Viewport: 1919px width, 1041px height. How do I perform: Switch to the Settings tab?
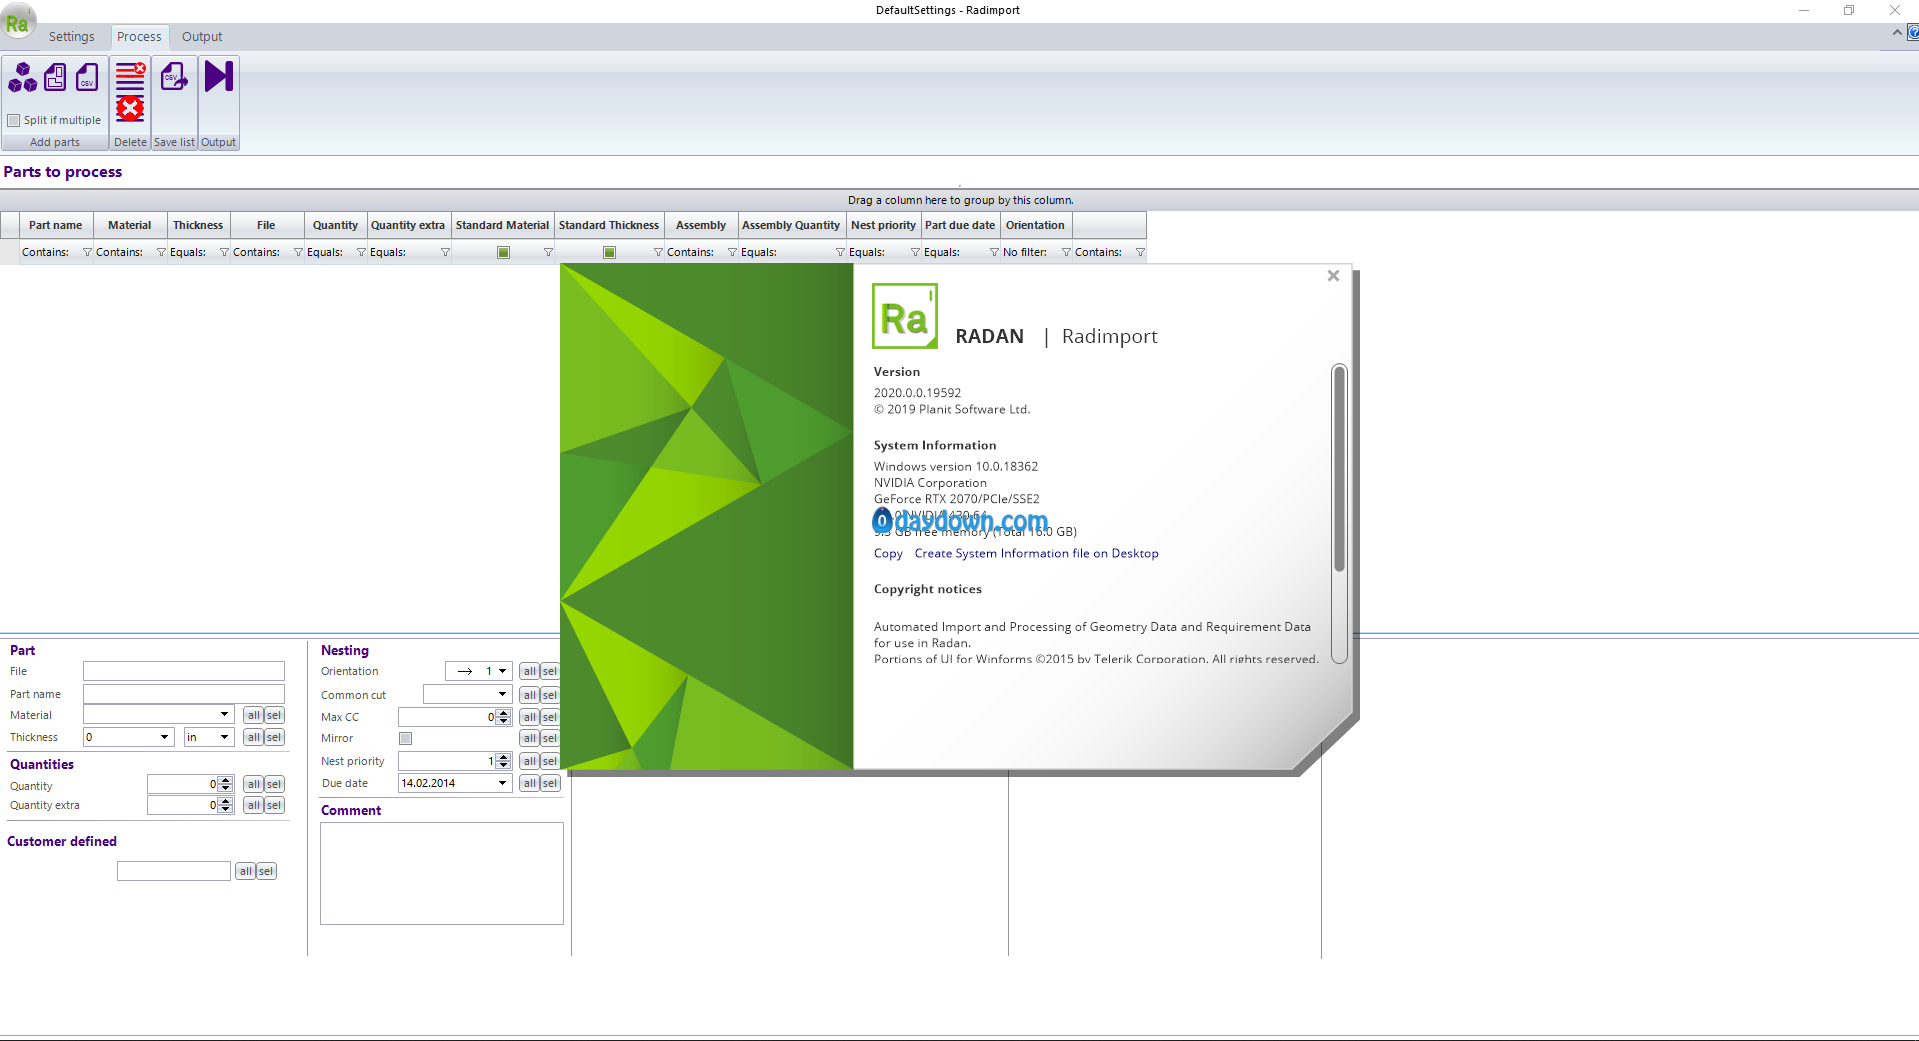click(72, 37)
